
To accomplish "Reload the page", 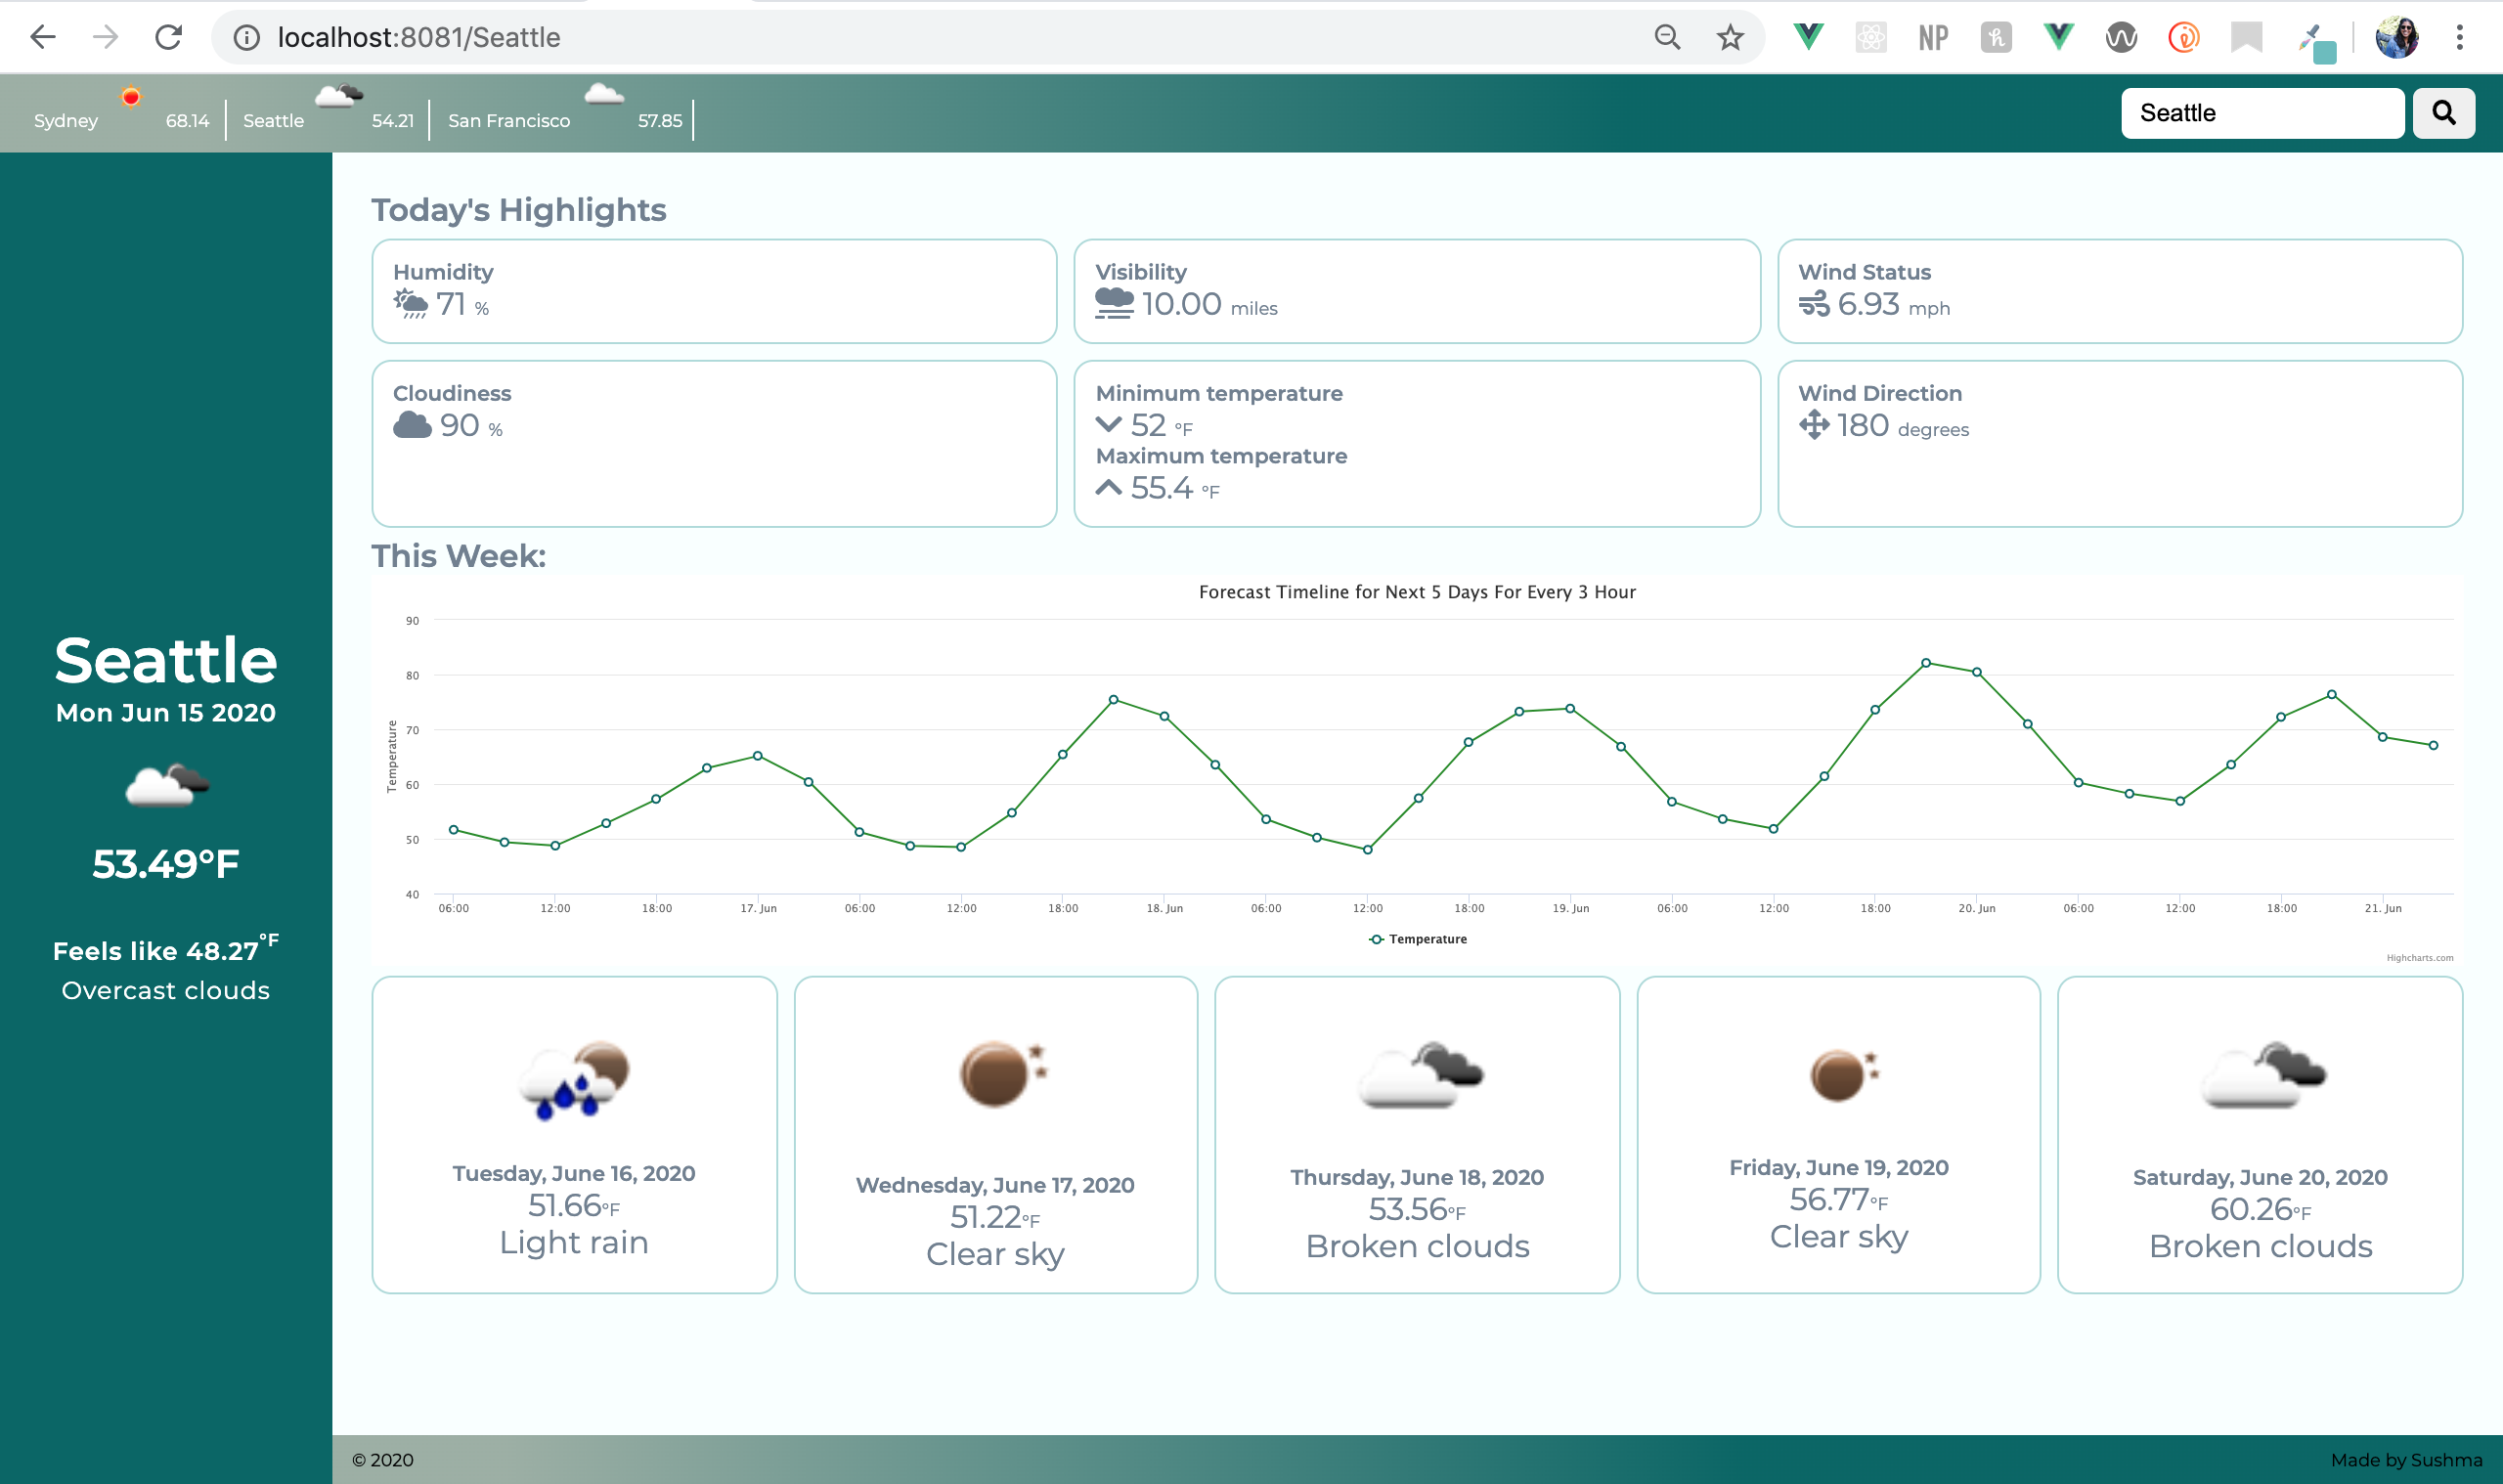I will pyautogui.click(x=168, y=38).
